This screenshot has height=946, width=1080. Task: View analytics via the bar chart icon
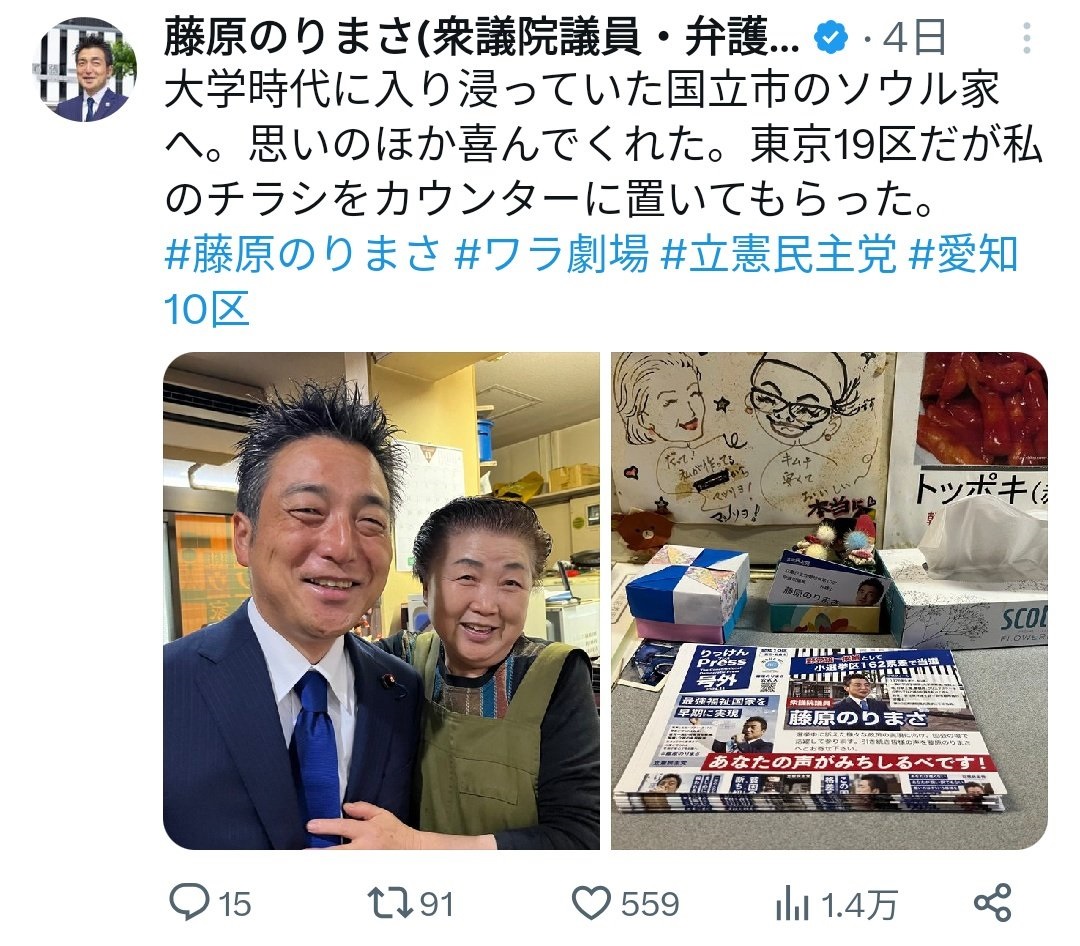click(792, 903)
